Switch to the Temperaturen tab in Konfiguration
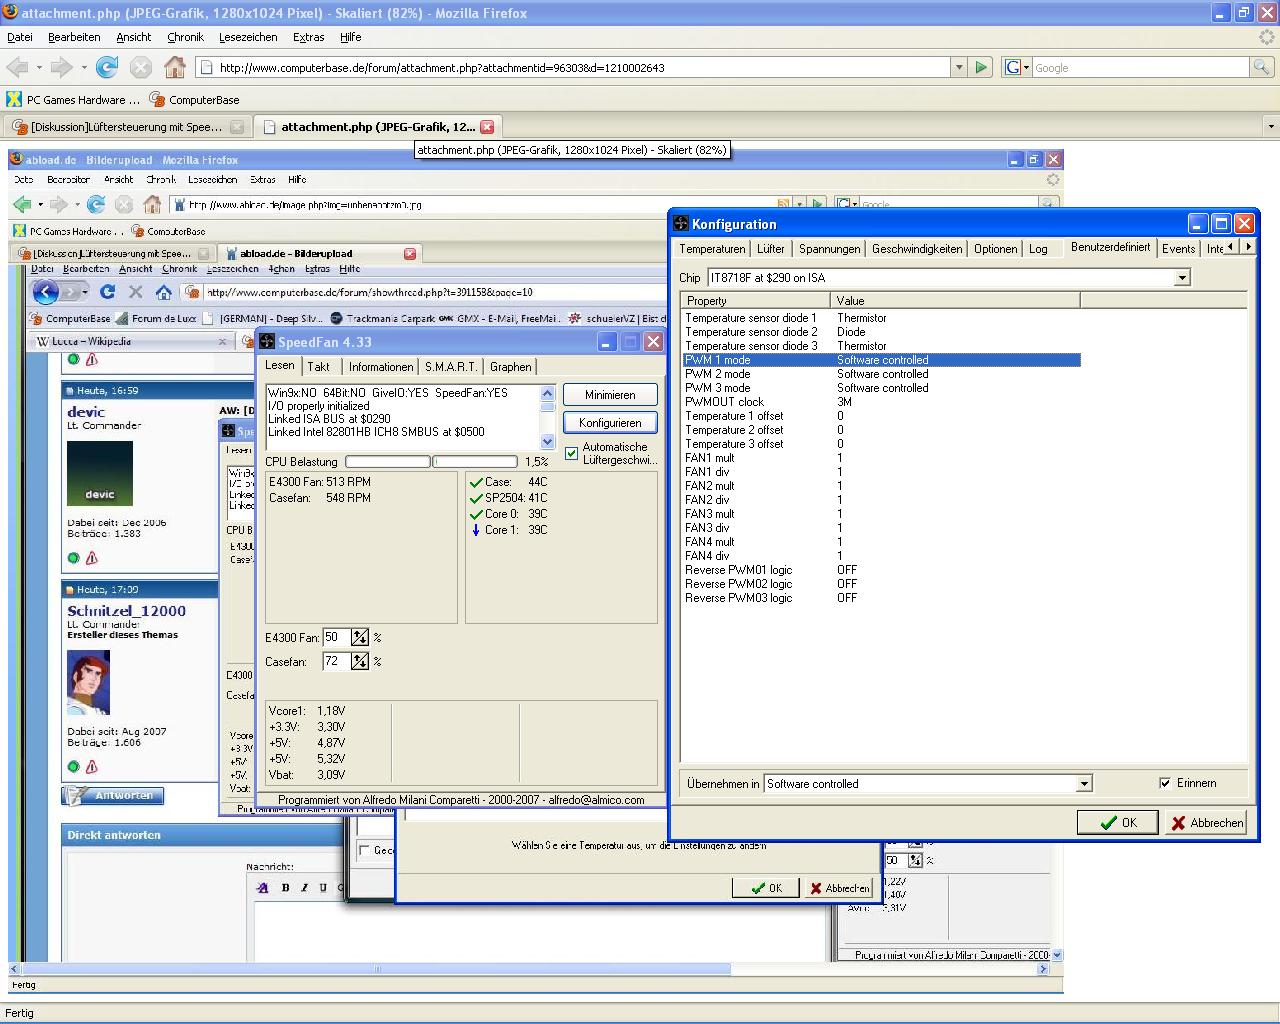This screenshot has width=1280, height=1024. pyautogui.click(x=712, y=249)
